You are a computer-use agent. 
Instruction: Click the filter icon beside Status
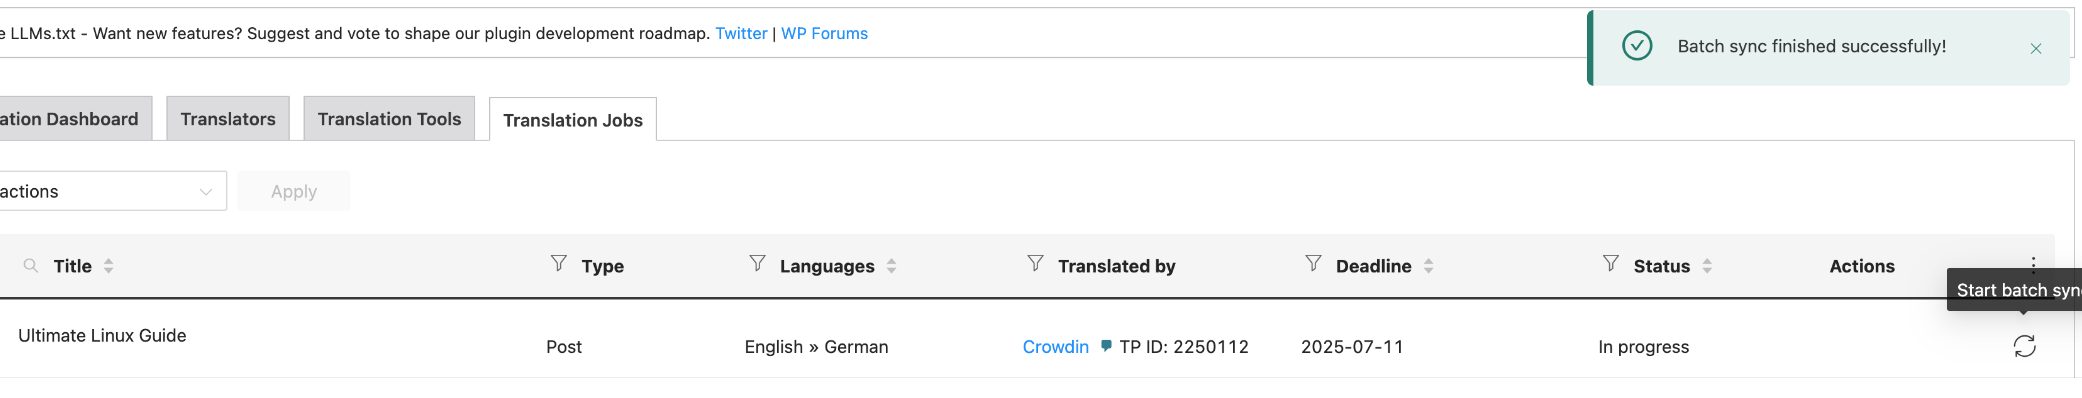[1610, 263]
